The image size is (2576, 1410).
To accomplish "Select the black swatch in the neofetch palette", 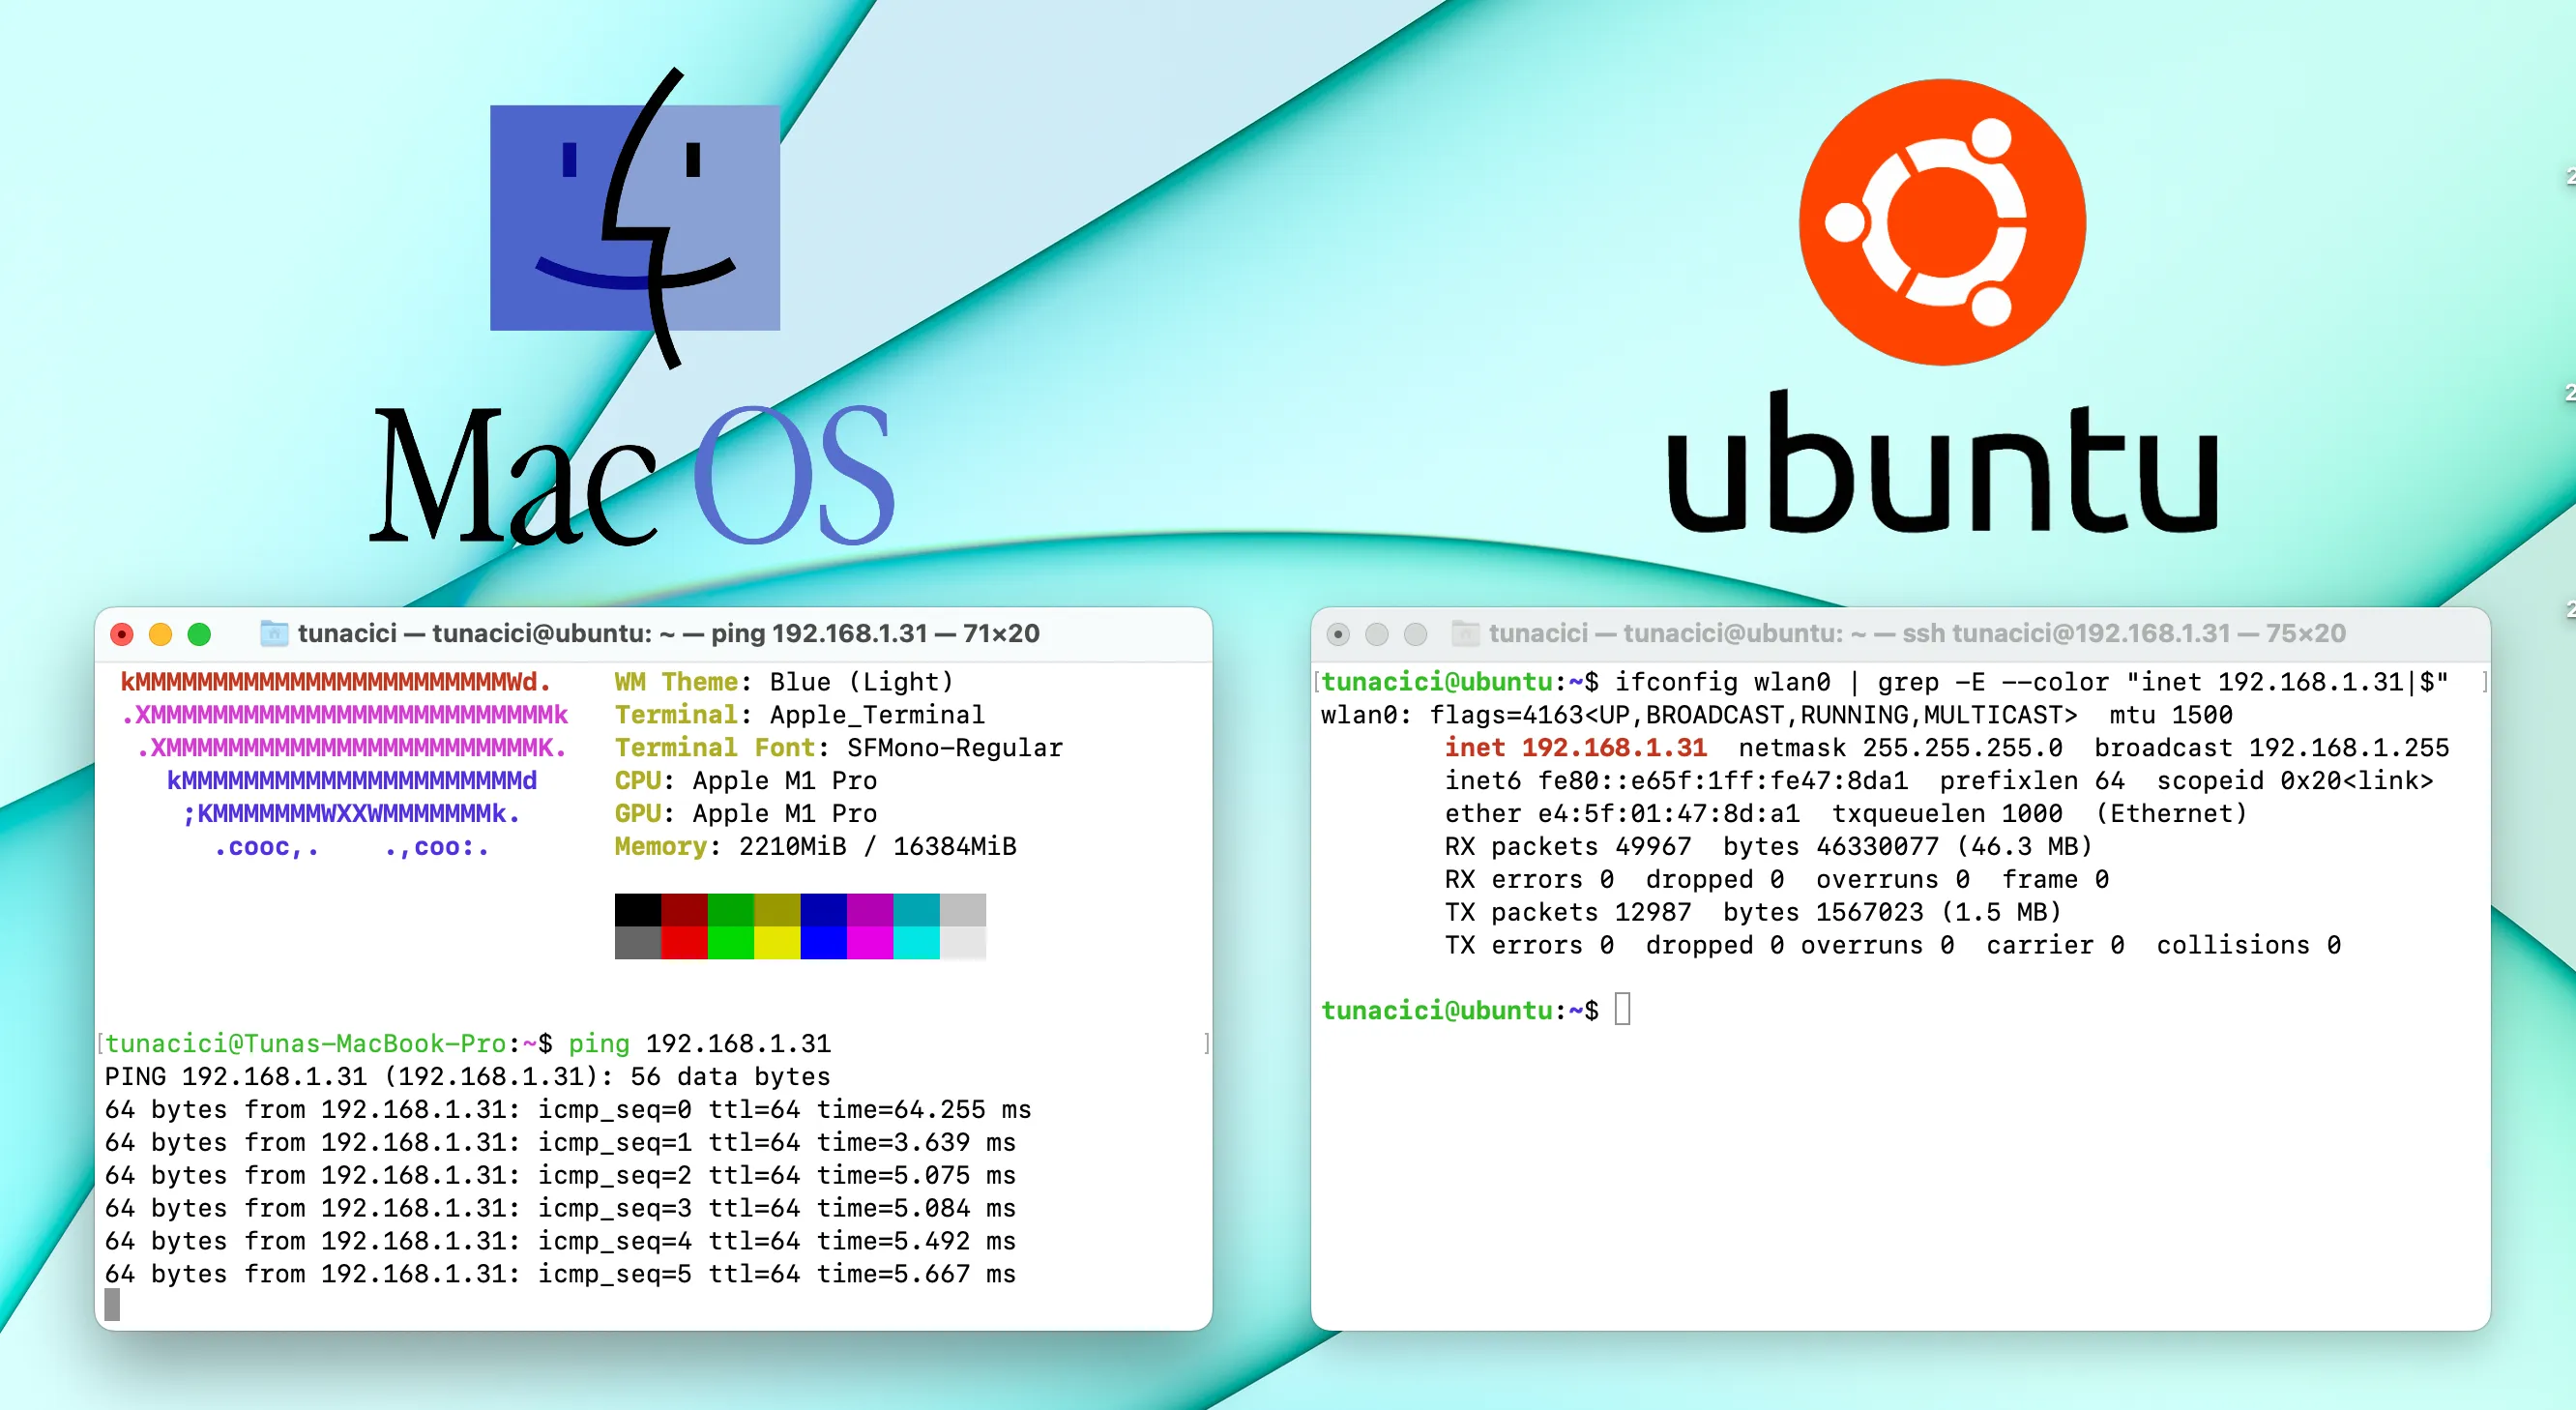I will (x=638, y=910).
